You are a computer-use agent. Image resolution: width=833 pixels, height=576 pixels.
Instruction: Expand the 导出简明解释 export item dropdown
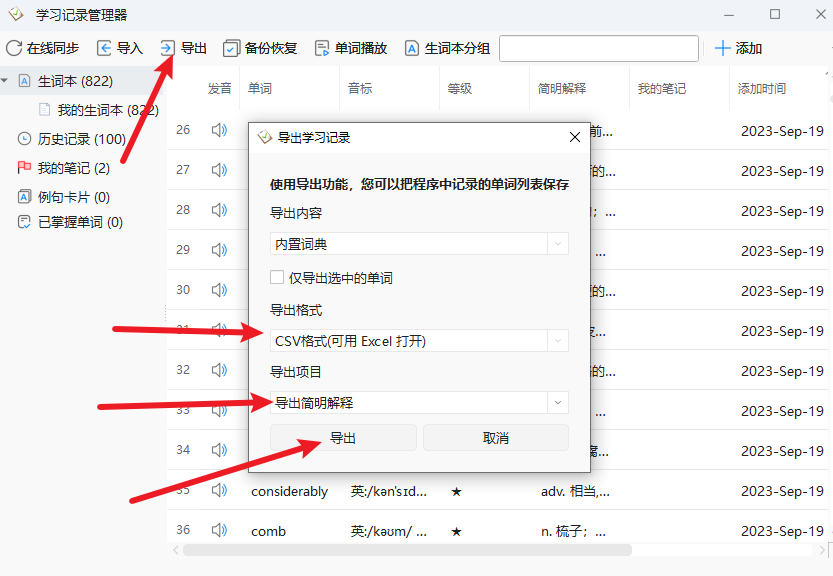tap(558, 402)
